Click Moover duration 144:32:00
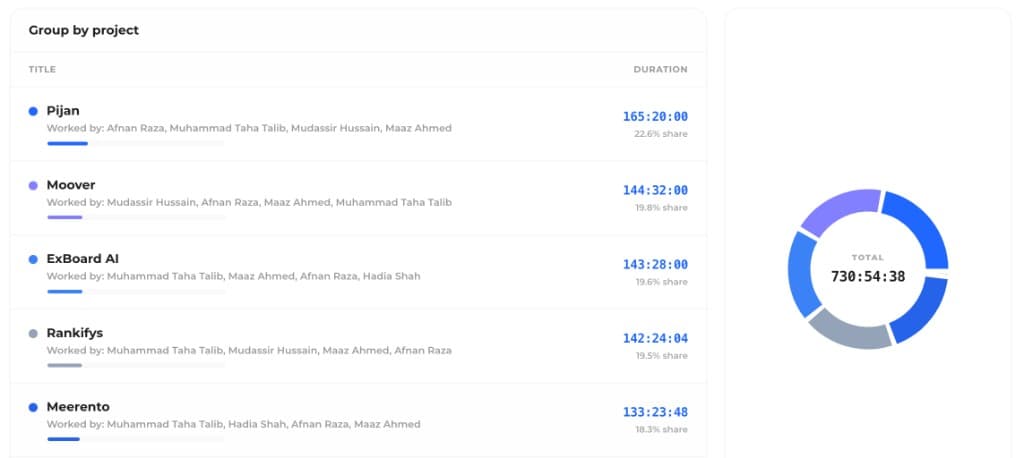 click(655, 190)
